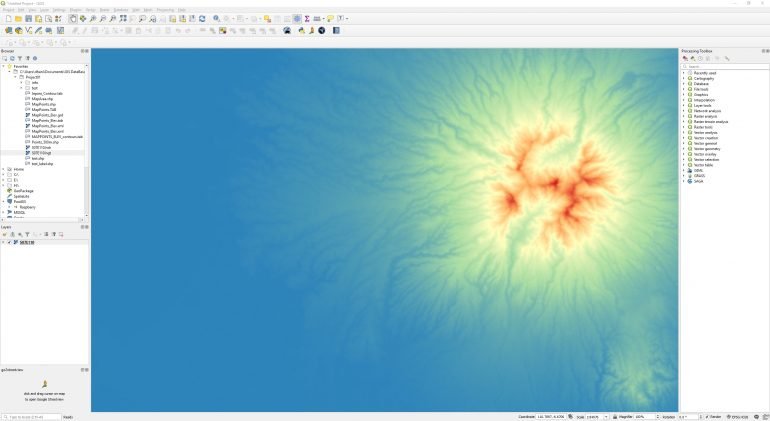Select the MapArea.shp file in Browser

point(42,99)
